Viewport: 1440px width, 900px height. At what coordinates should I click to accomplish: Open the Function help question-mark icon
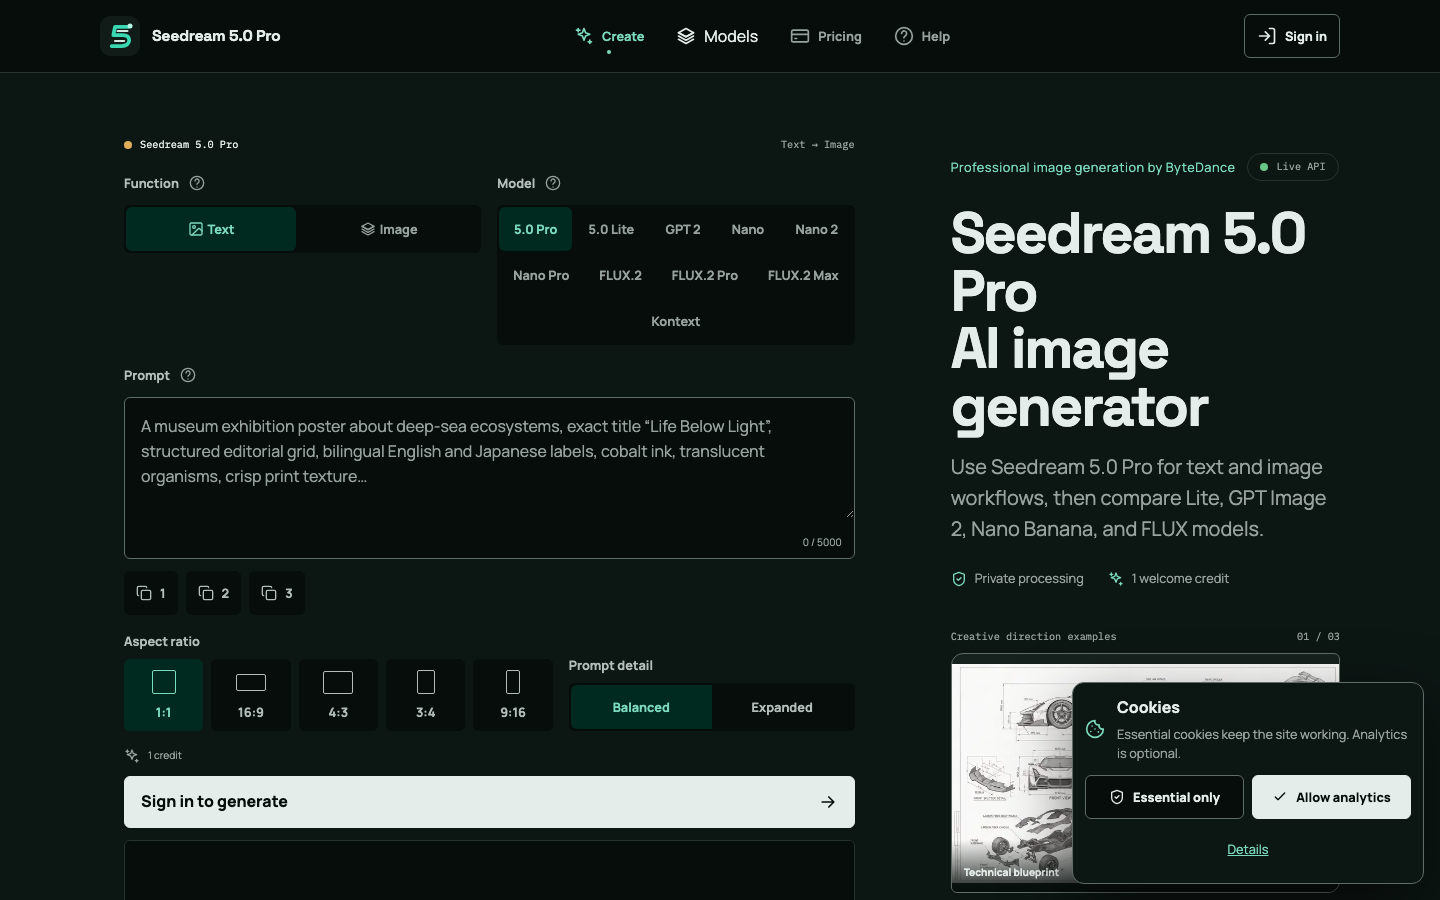coord(197,183)
